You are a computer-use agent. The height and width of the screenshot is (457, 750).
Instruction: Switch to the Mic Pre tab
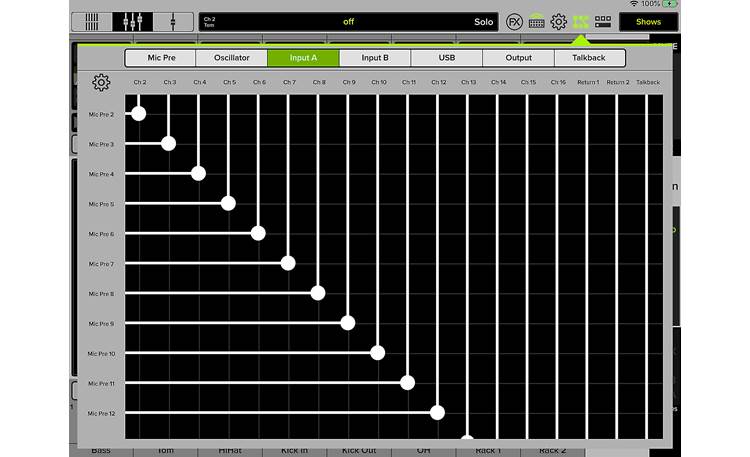click(161, 58)
